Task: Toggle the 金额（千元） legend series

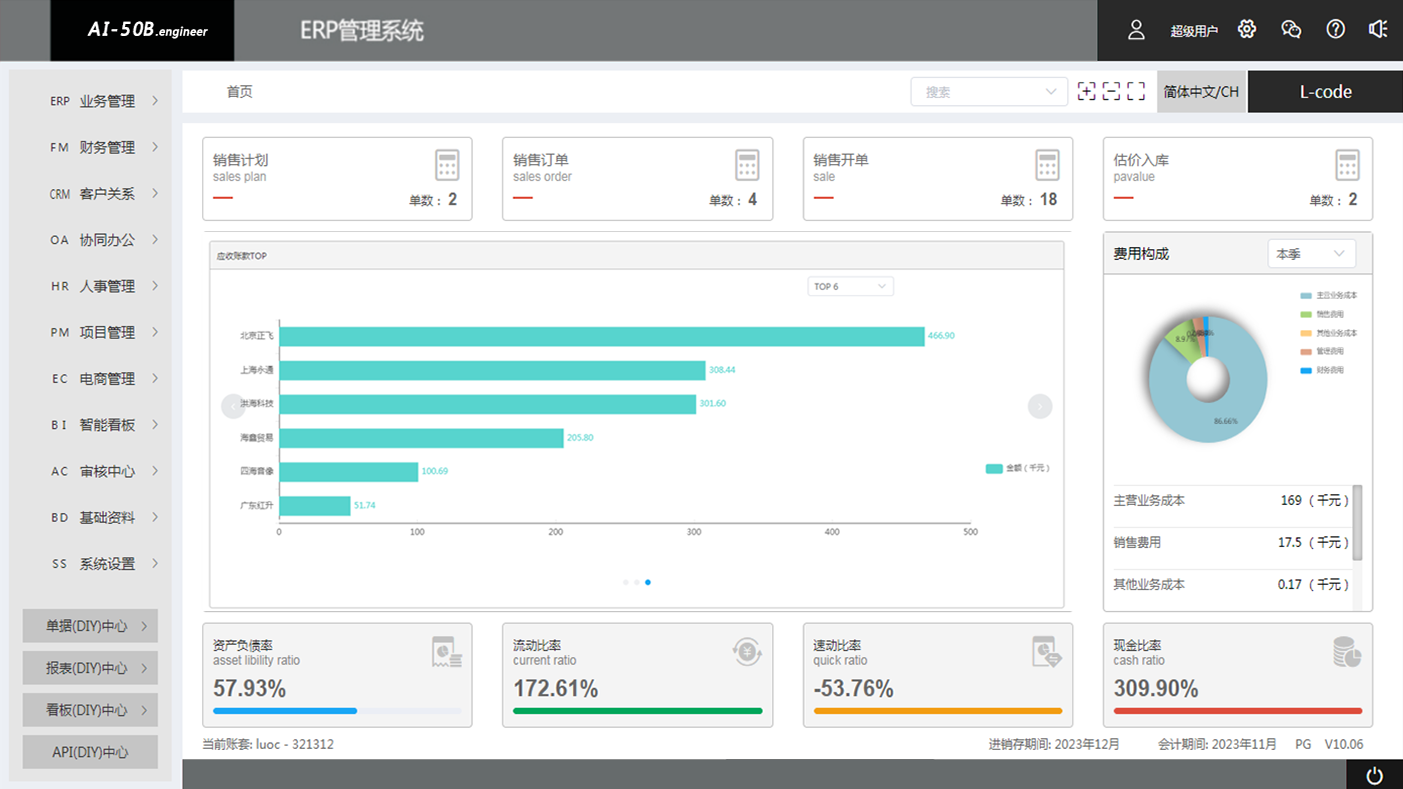Action: (1018, 468)
